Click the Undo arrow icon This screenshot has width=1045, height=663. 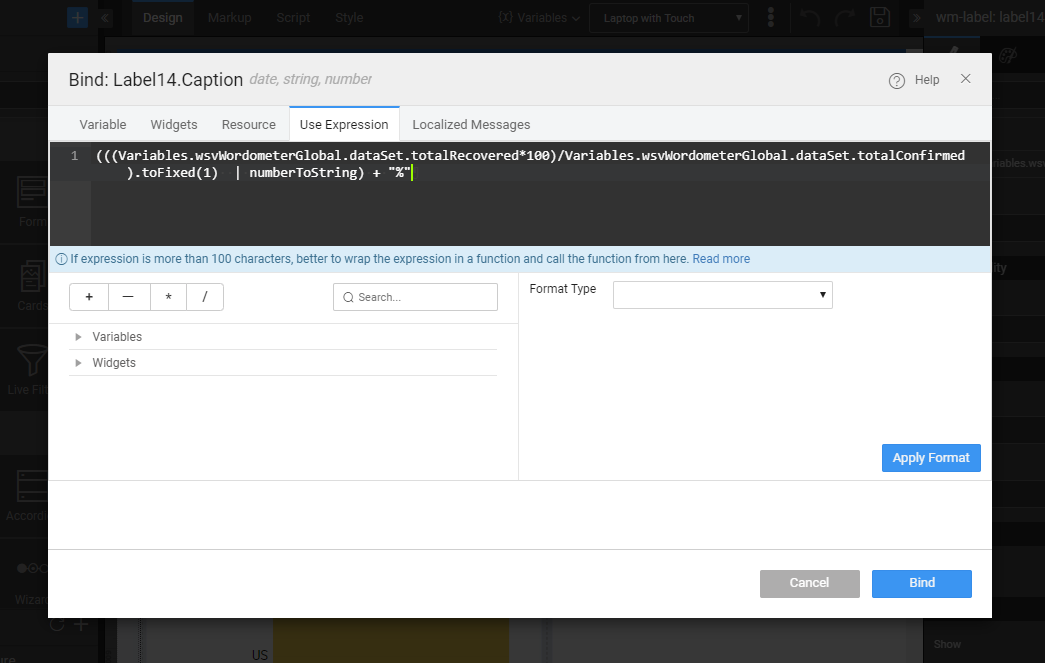point(812,17)
